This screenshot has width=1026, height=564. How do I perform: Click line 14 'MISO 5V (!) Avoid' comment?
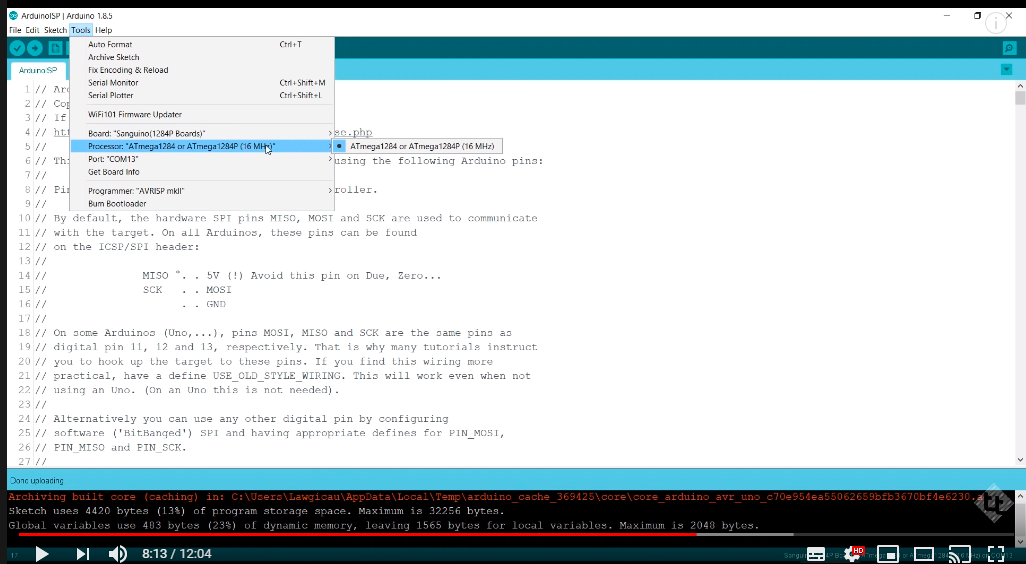pyautogui.click(x=292, y=275)
